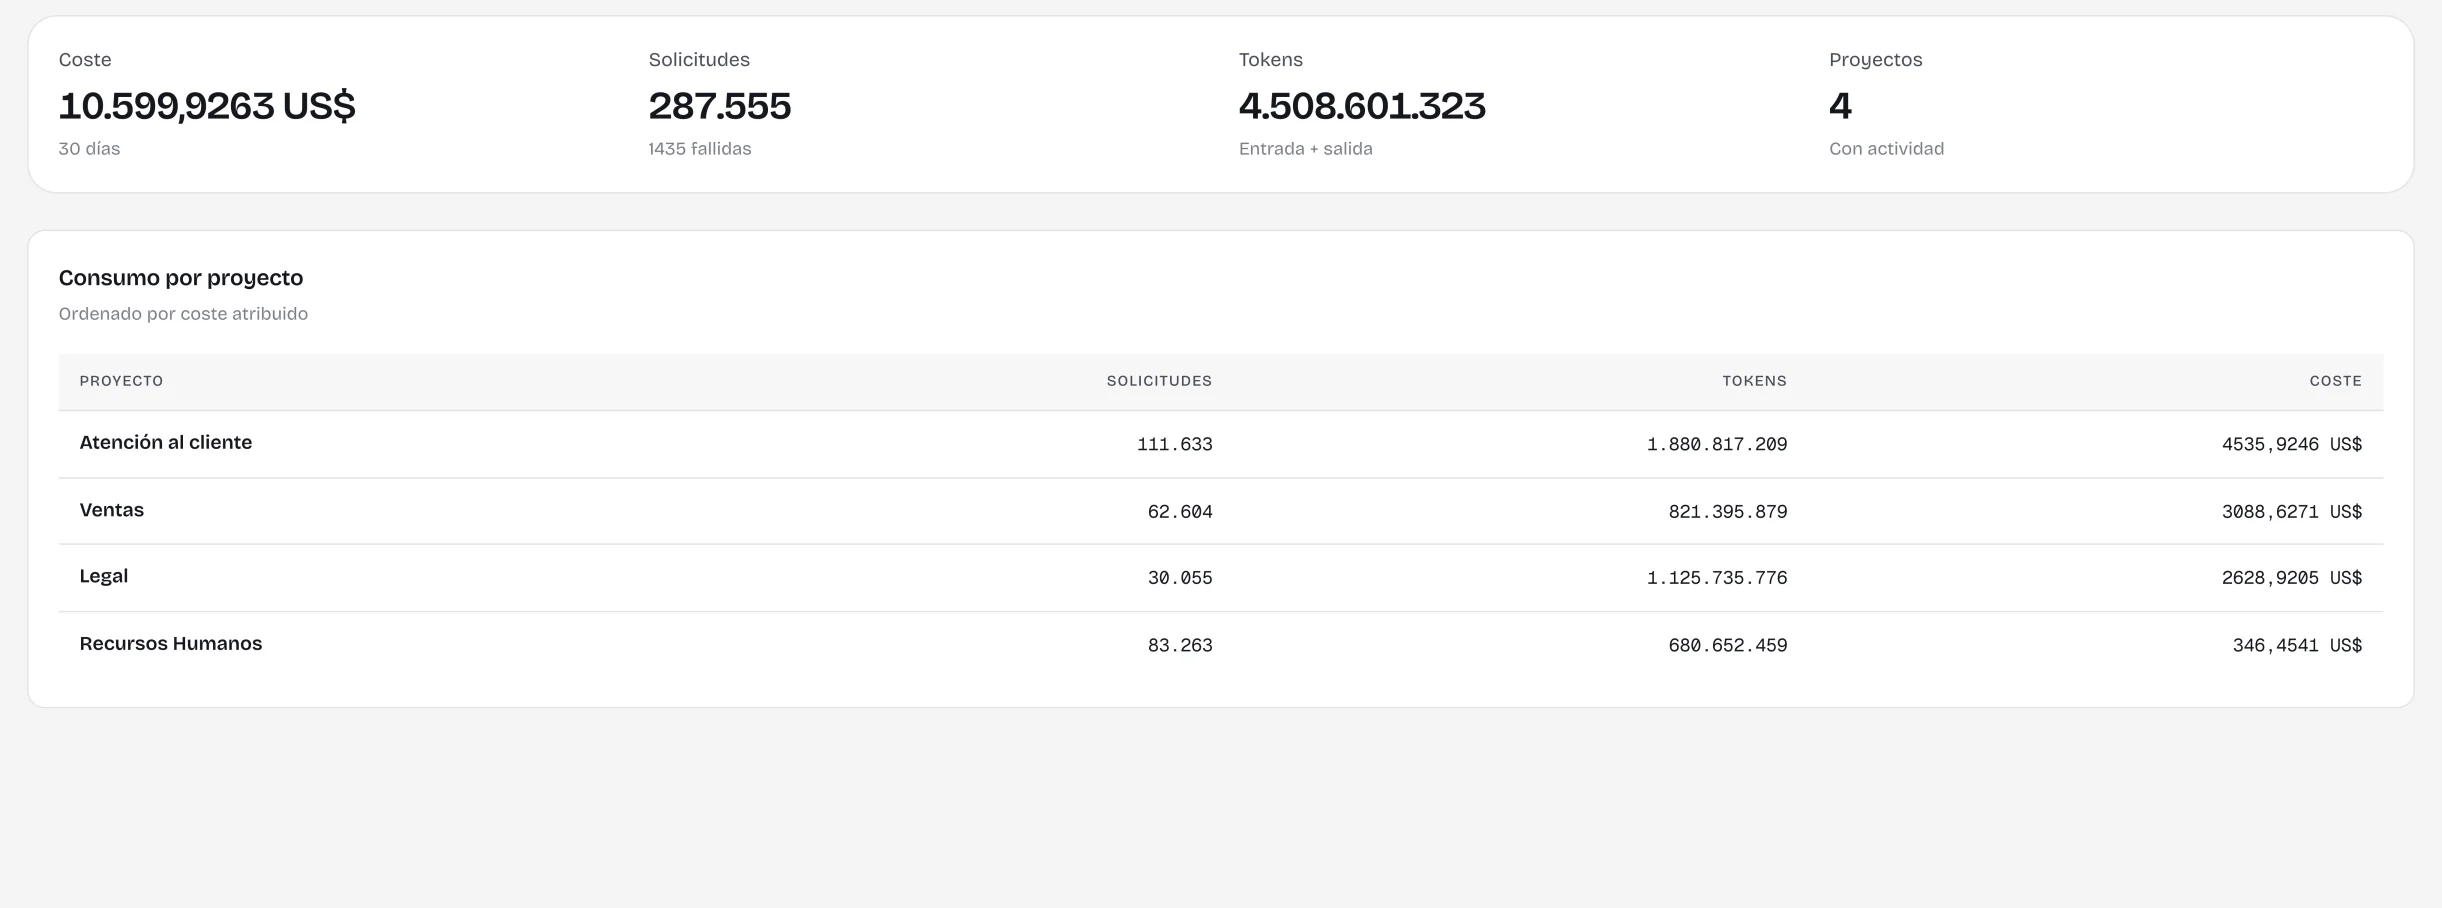
Task: Click the projects count value 4
Action: [1841, 106]
